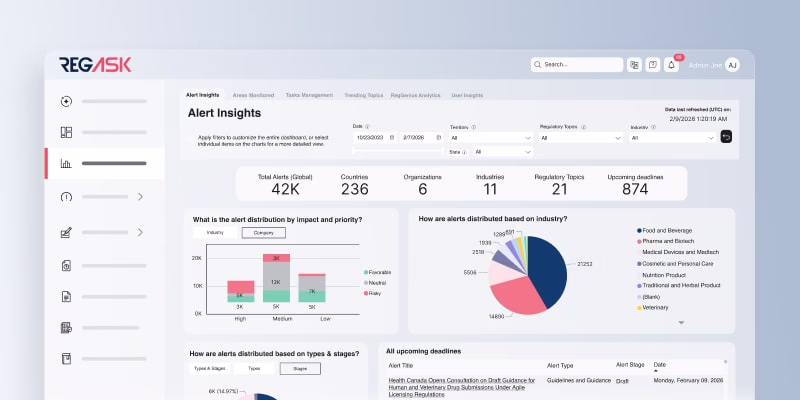800x400 pixels.
Task: Open the State dropdown
Action: point(503,152)
